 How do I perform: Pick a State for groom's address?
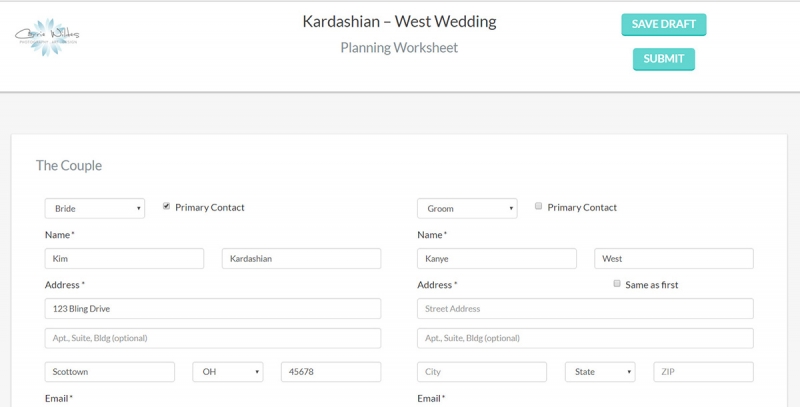(x=600, y=372)
